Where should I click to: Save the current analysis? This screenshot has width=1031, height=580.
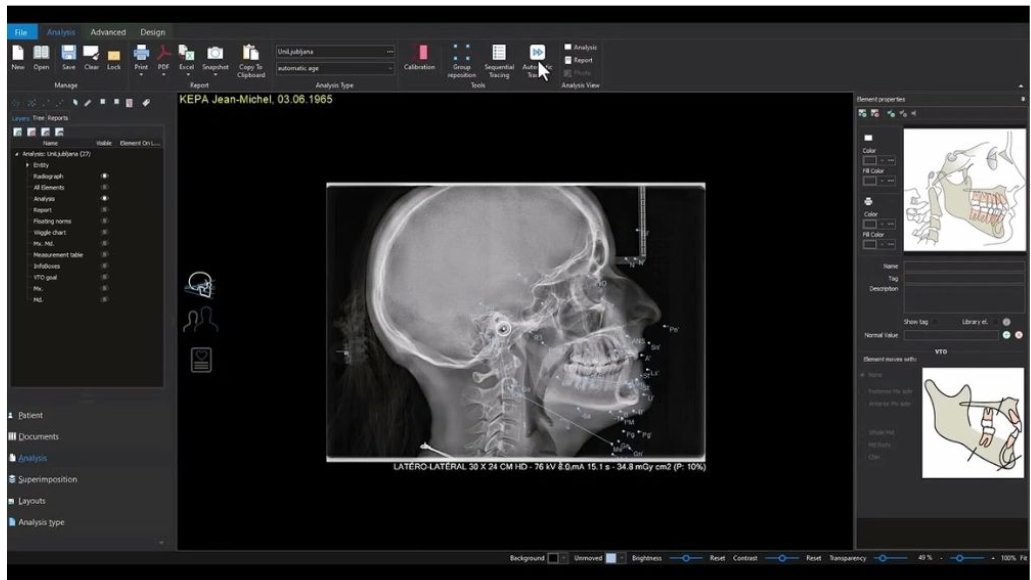[68, 54]
